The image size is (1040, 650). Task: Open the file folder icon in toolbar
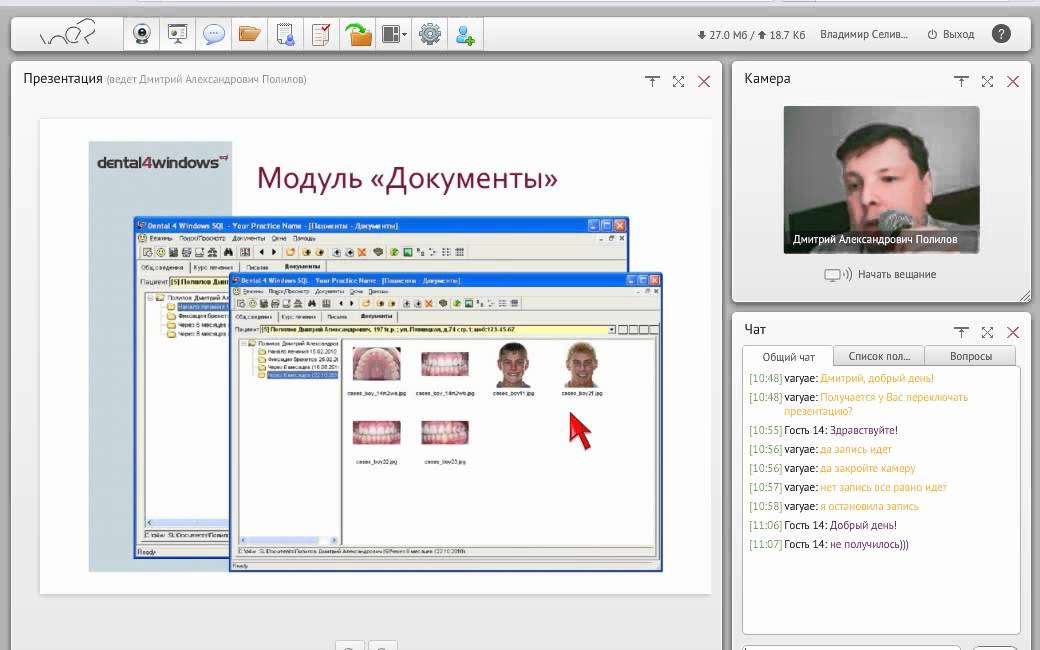pos(249,34)
